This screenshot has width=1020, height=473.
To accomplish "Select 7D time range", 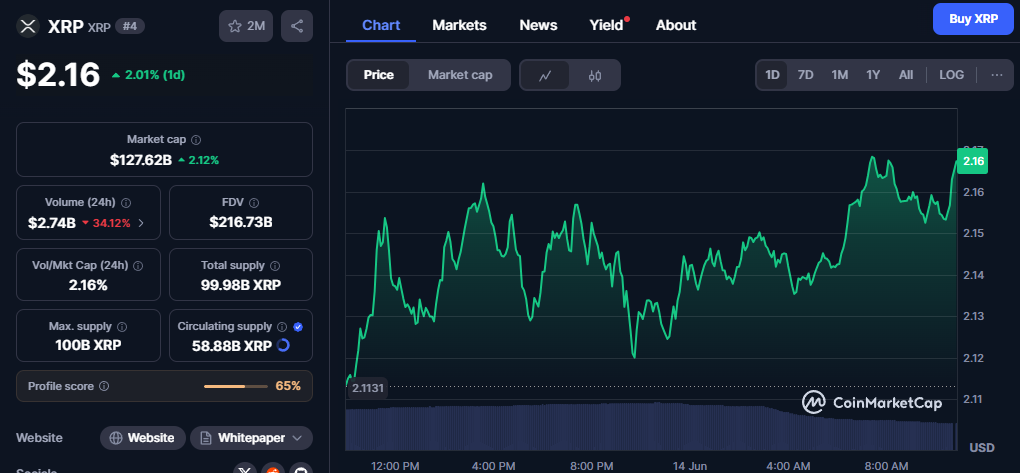I will pos(805,75).
